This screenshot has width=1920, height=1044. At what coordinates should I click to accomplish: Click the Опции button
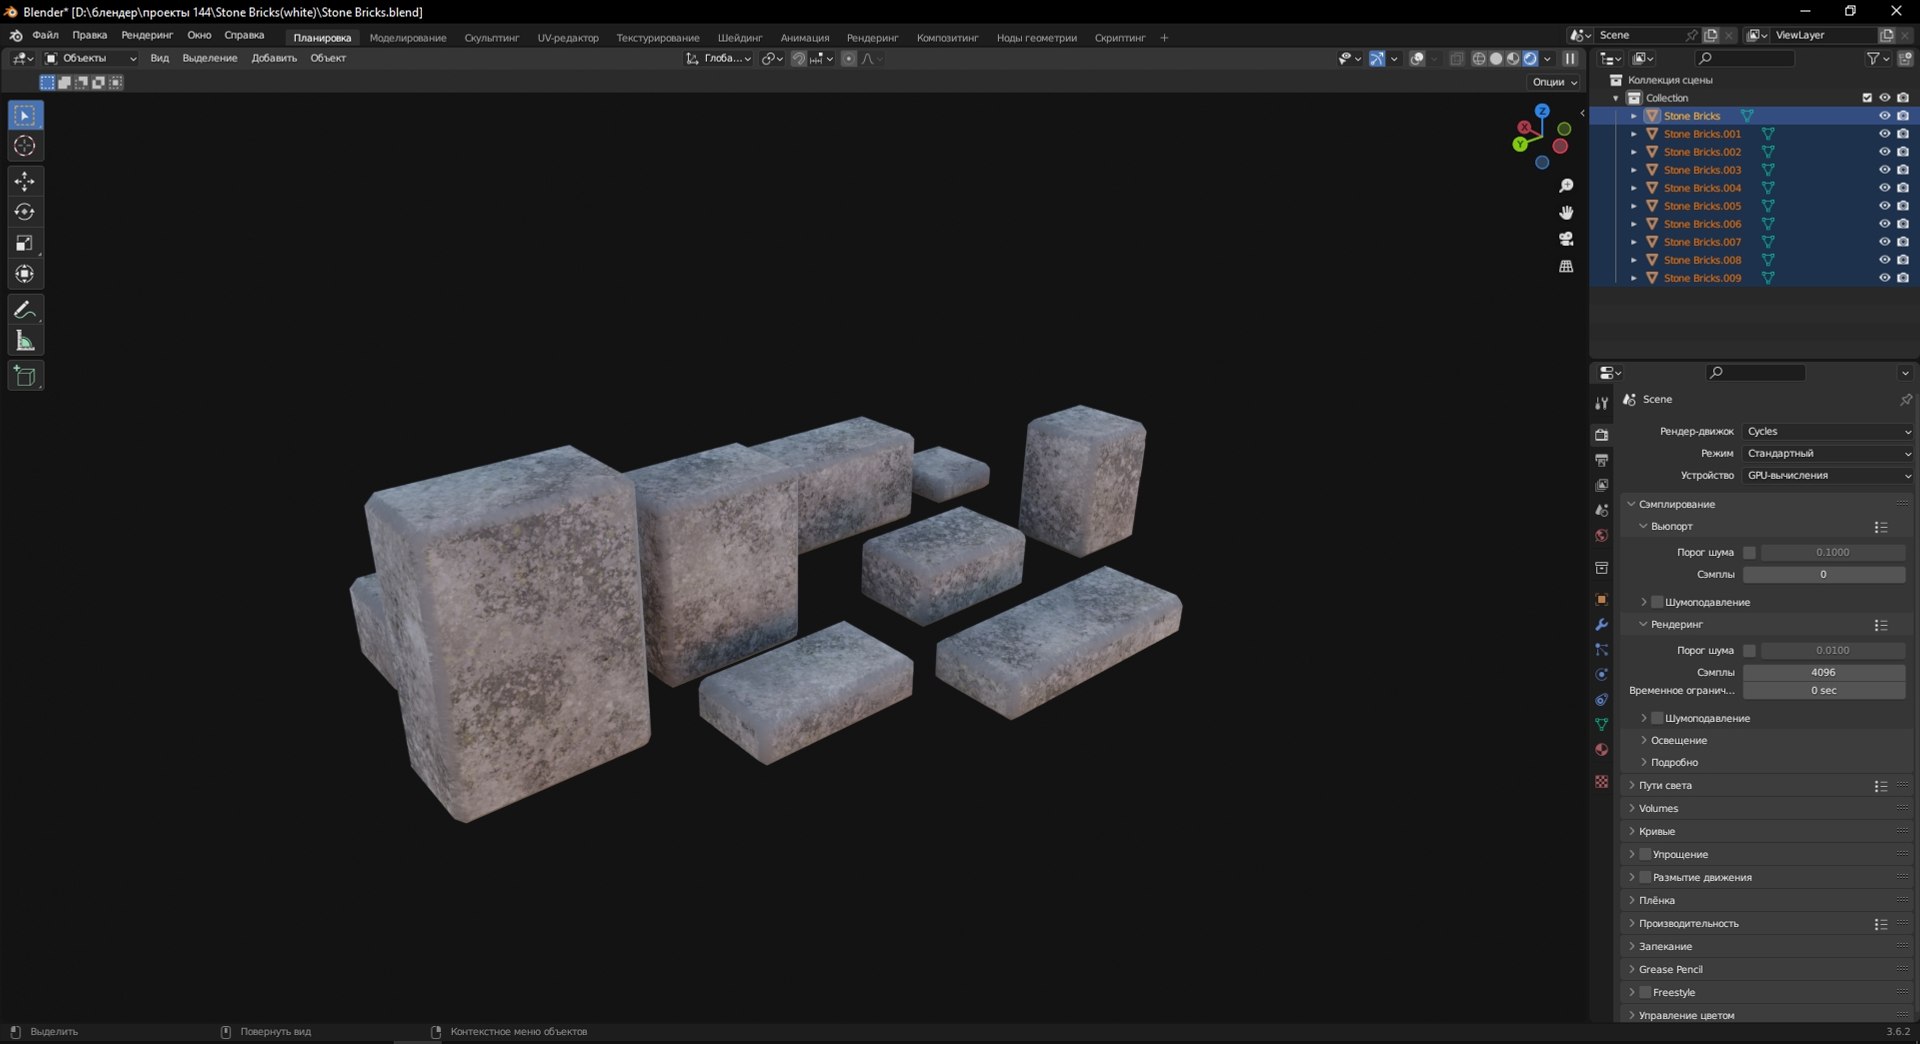pyautogui.click(x=1554, y=82)
